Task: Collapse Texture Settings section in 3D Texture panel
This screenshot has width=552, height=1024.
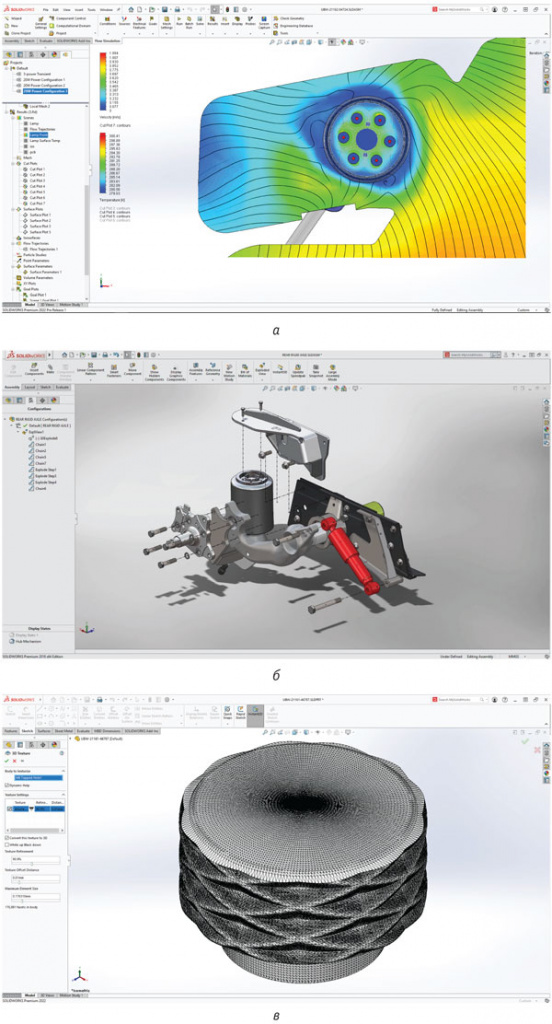Action: coord(63,795)
